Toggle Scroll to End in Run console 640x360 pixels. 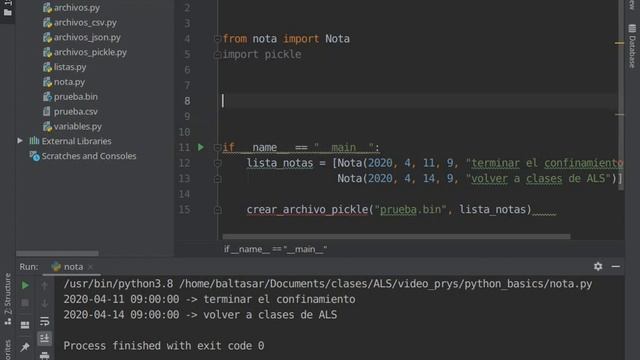coord(44,338)
